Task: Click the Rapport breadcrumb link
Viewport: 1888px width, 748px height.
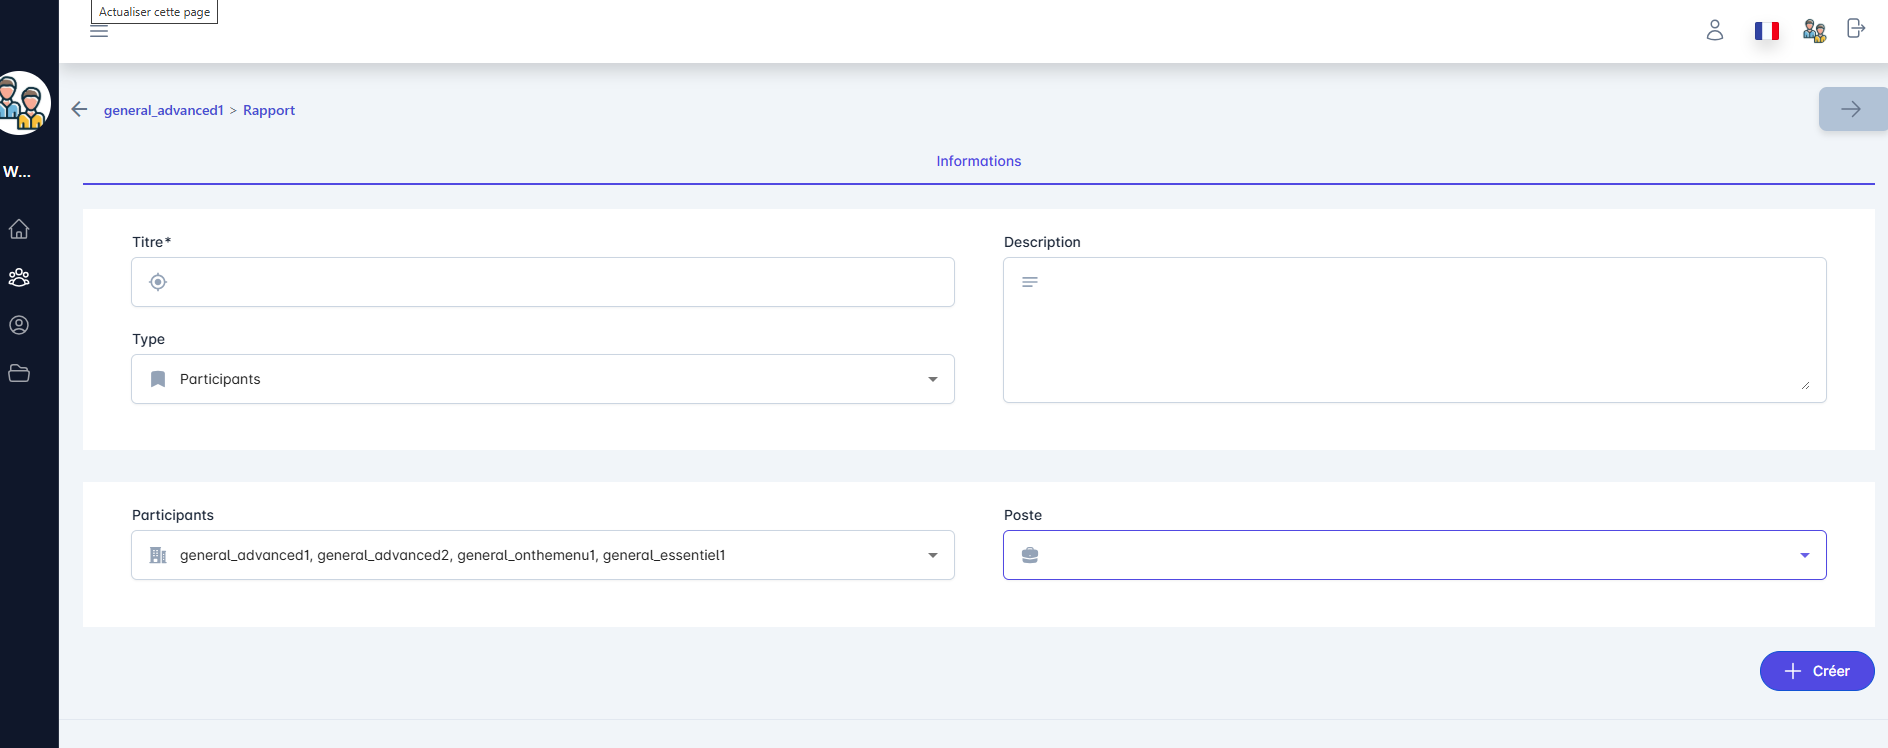Action: coord(269,110)
